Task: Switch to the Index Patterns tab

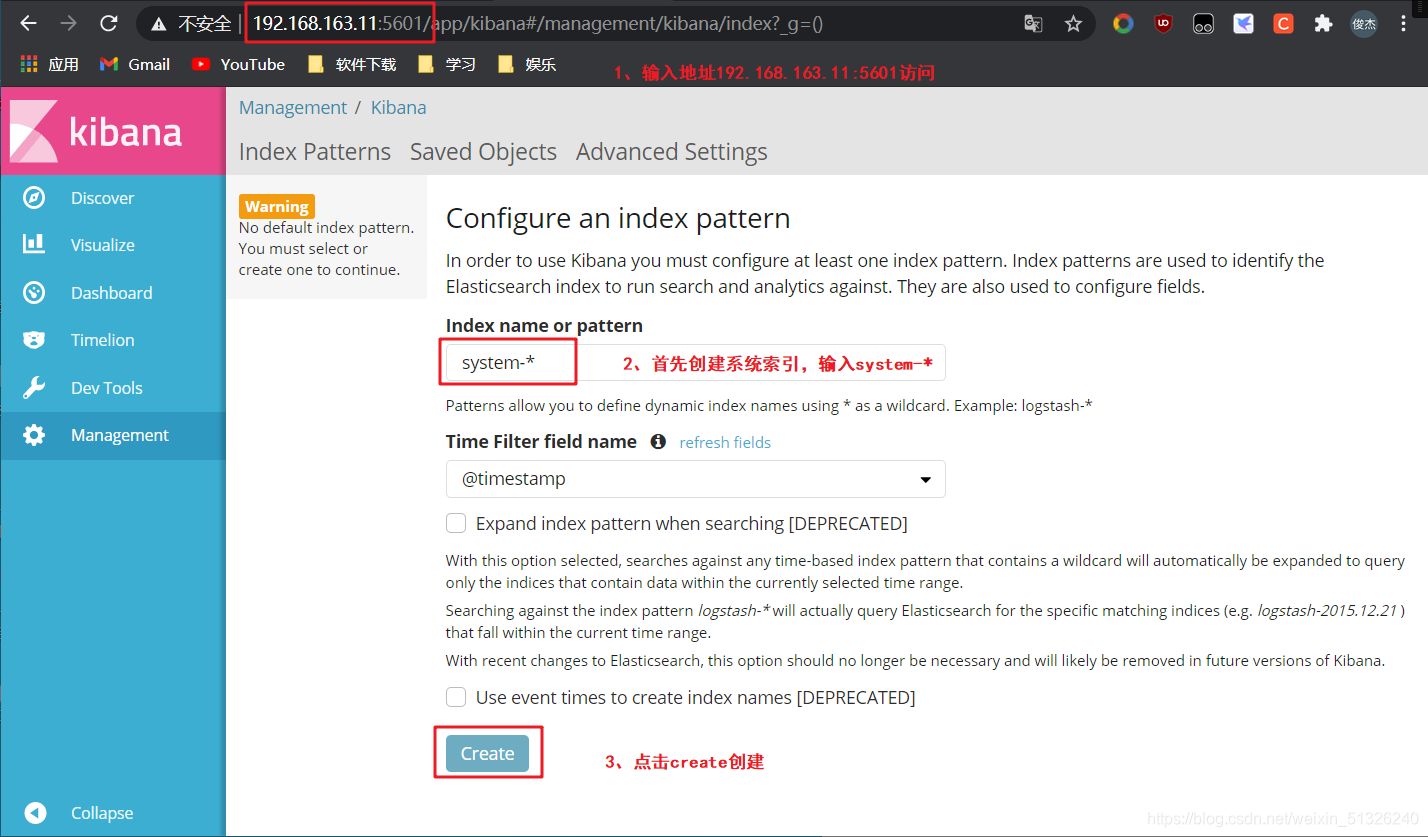Action: click(315, 152)
